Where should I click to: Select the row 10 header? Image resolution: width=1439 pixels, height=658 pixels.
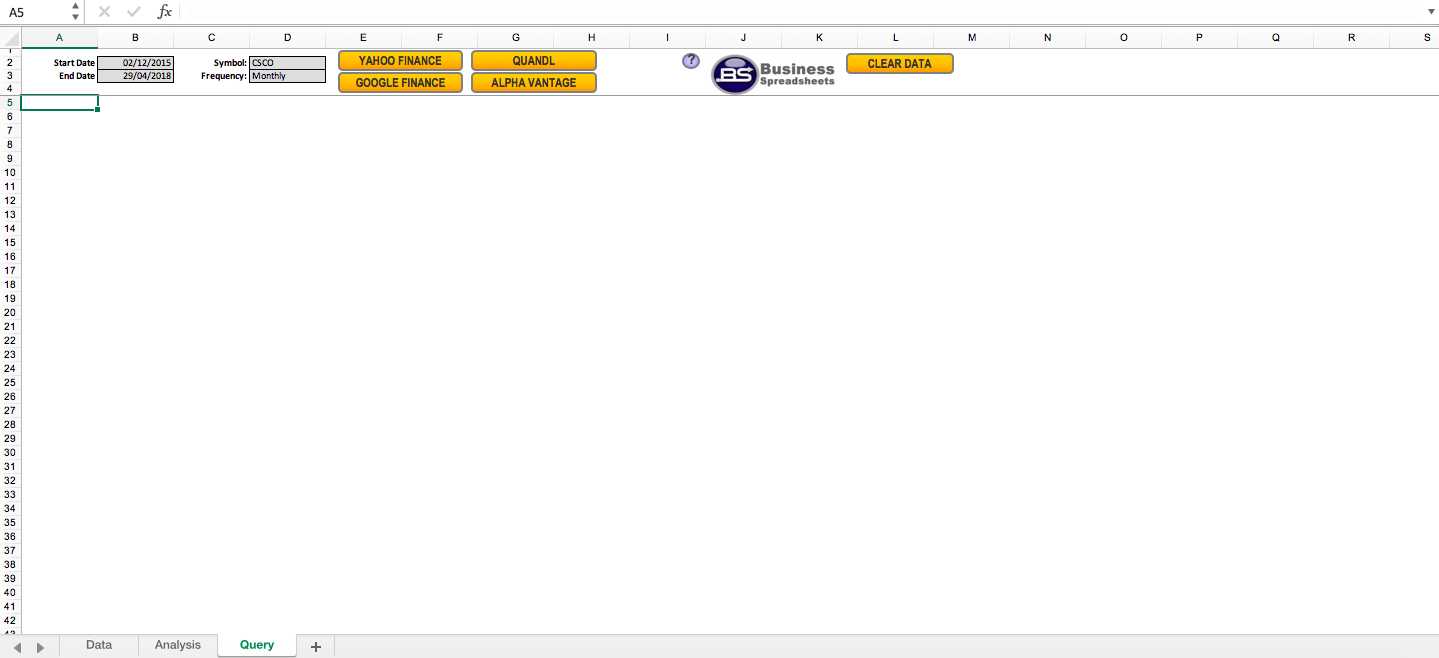click(x=10, y=172)
